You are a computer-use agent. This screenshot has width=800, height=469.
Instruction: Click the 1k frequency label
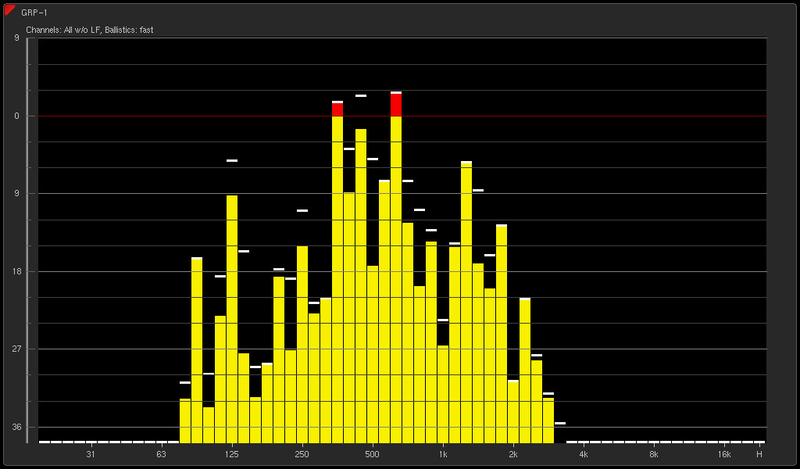click(x=443, y=454)
